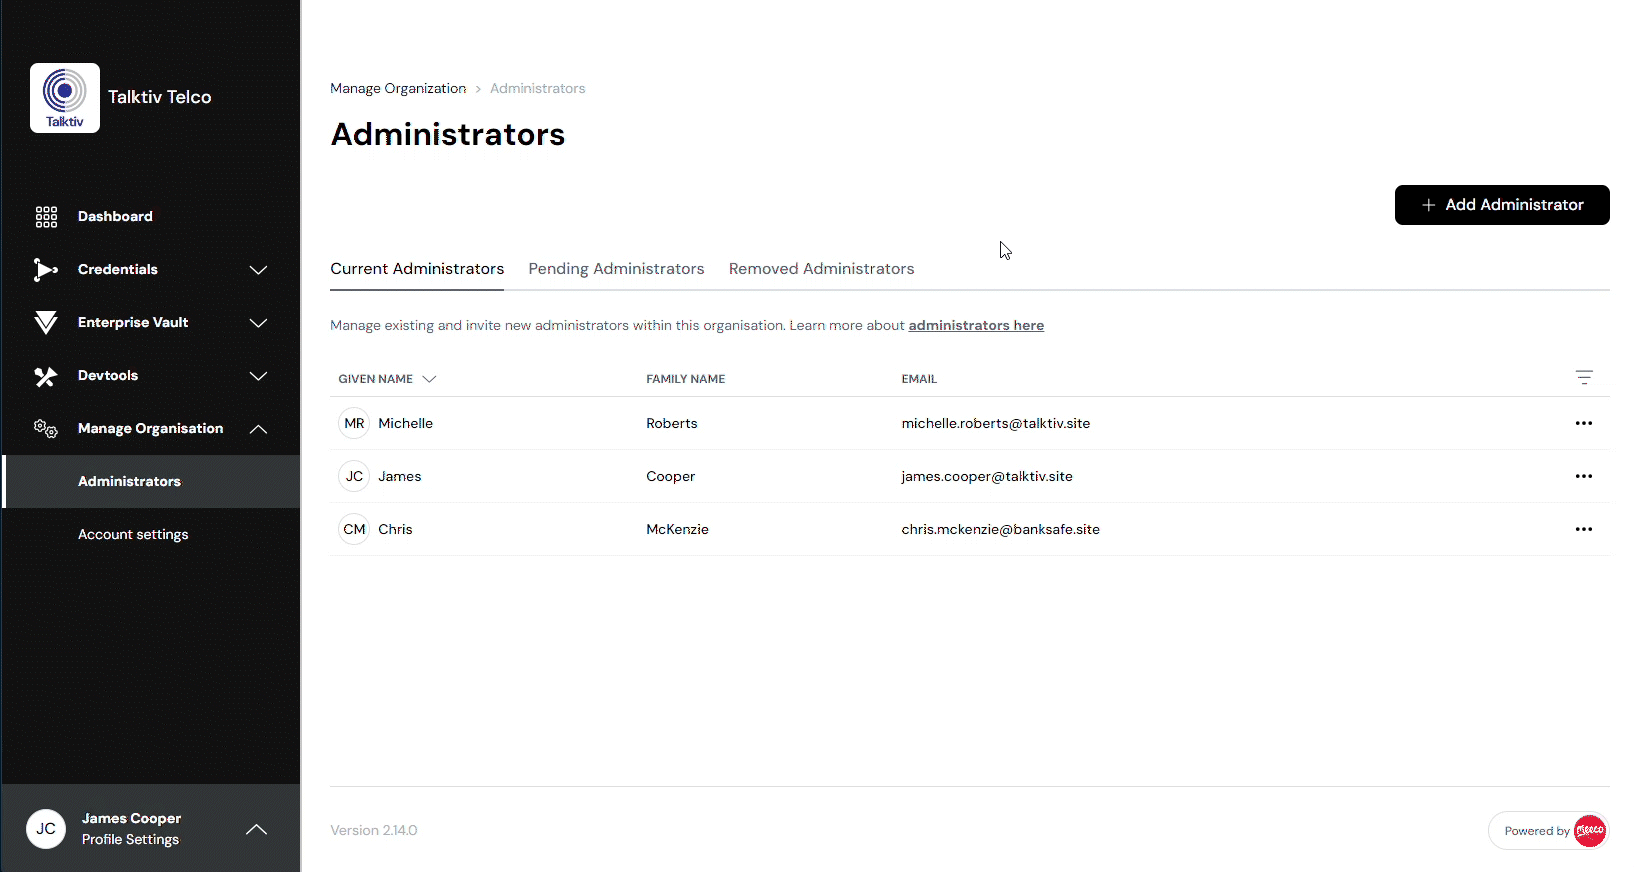This screenshot has width=1636, height=872.
Task: Click Manage Organization breadcrumb
Action: (398, 88)
